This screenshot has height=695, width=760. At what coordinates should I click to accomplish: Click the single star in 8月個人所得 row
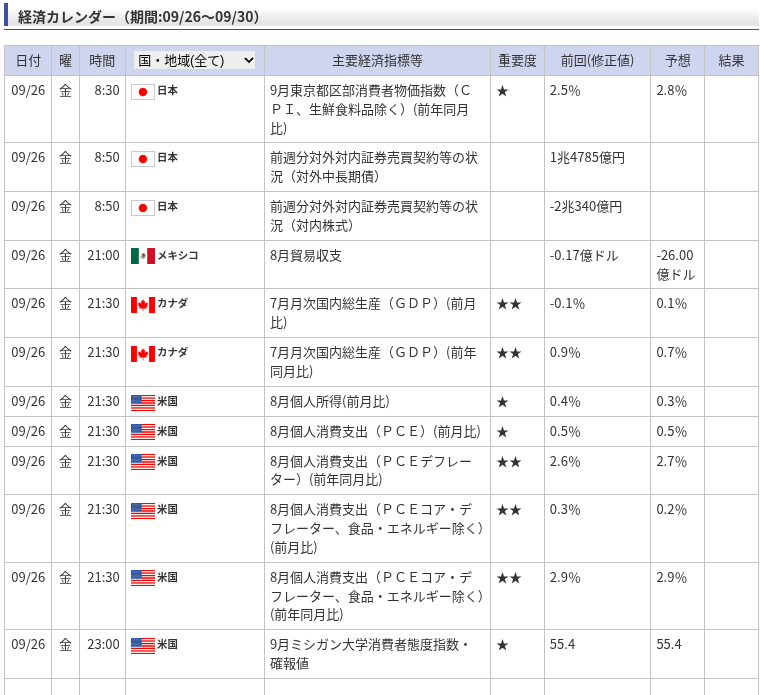502,402
